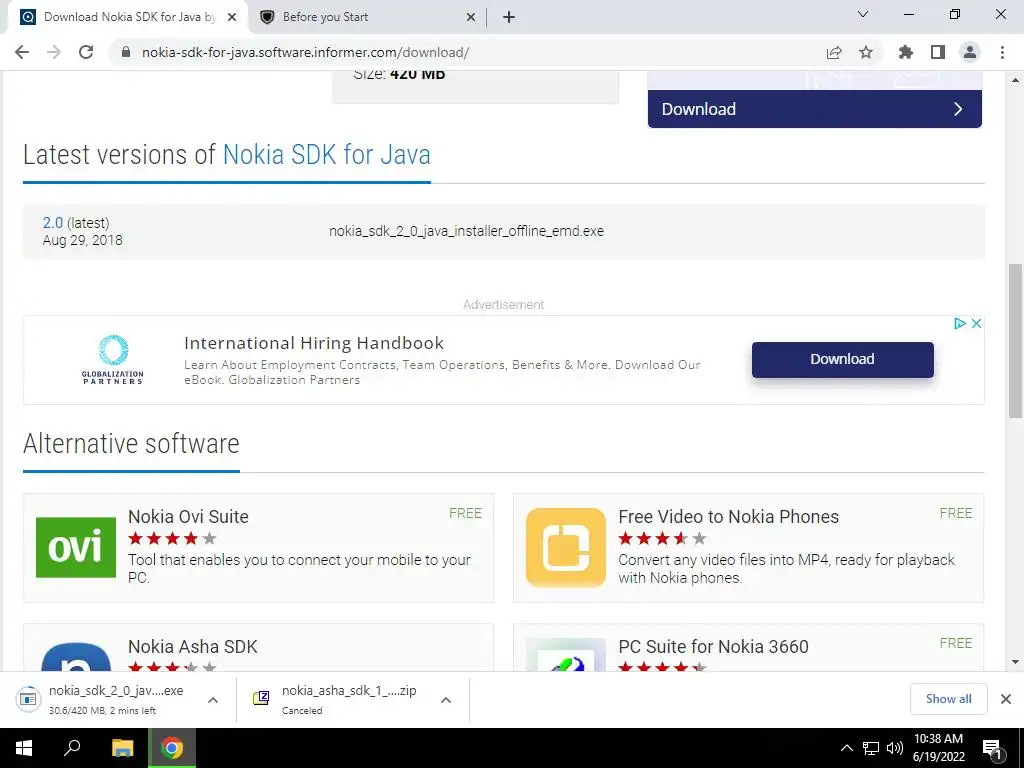Viewport: 1024px width, 768px height.
Task: Open version 2.0 link
Action: pos(53,223)
